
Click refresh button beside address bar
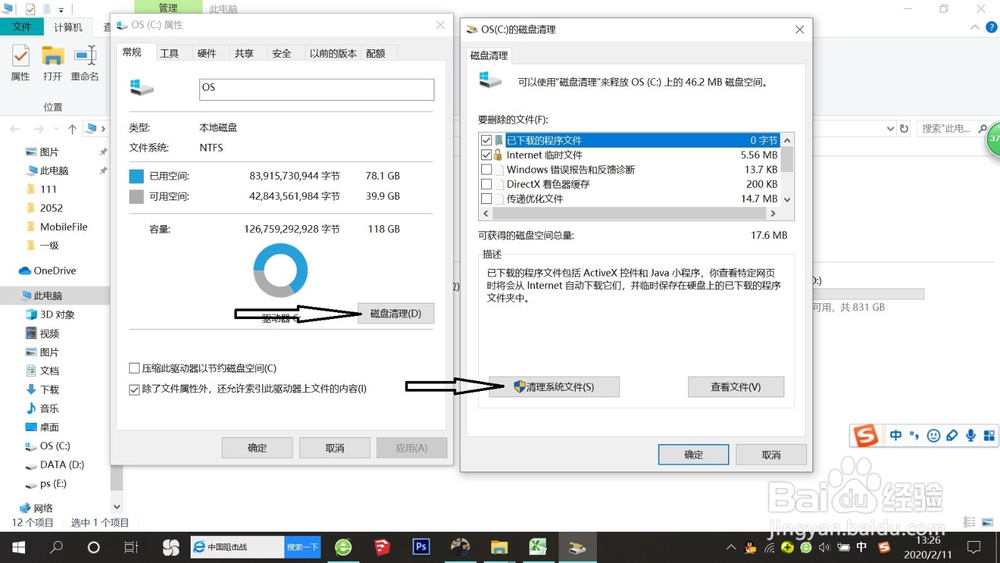pyautogui.click(x=904, y=129)
